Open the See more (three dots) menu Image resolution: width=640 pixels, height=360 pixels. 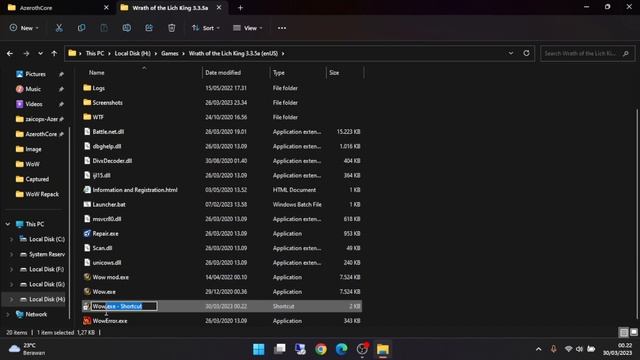pyautogui.click(x=282, y=28)
